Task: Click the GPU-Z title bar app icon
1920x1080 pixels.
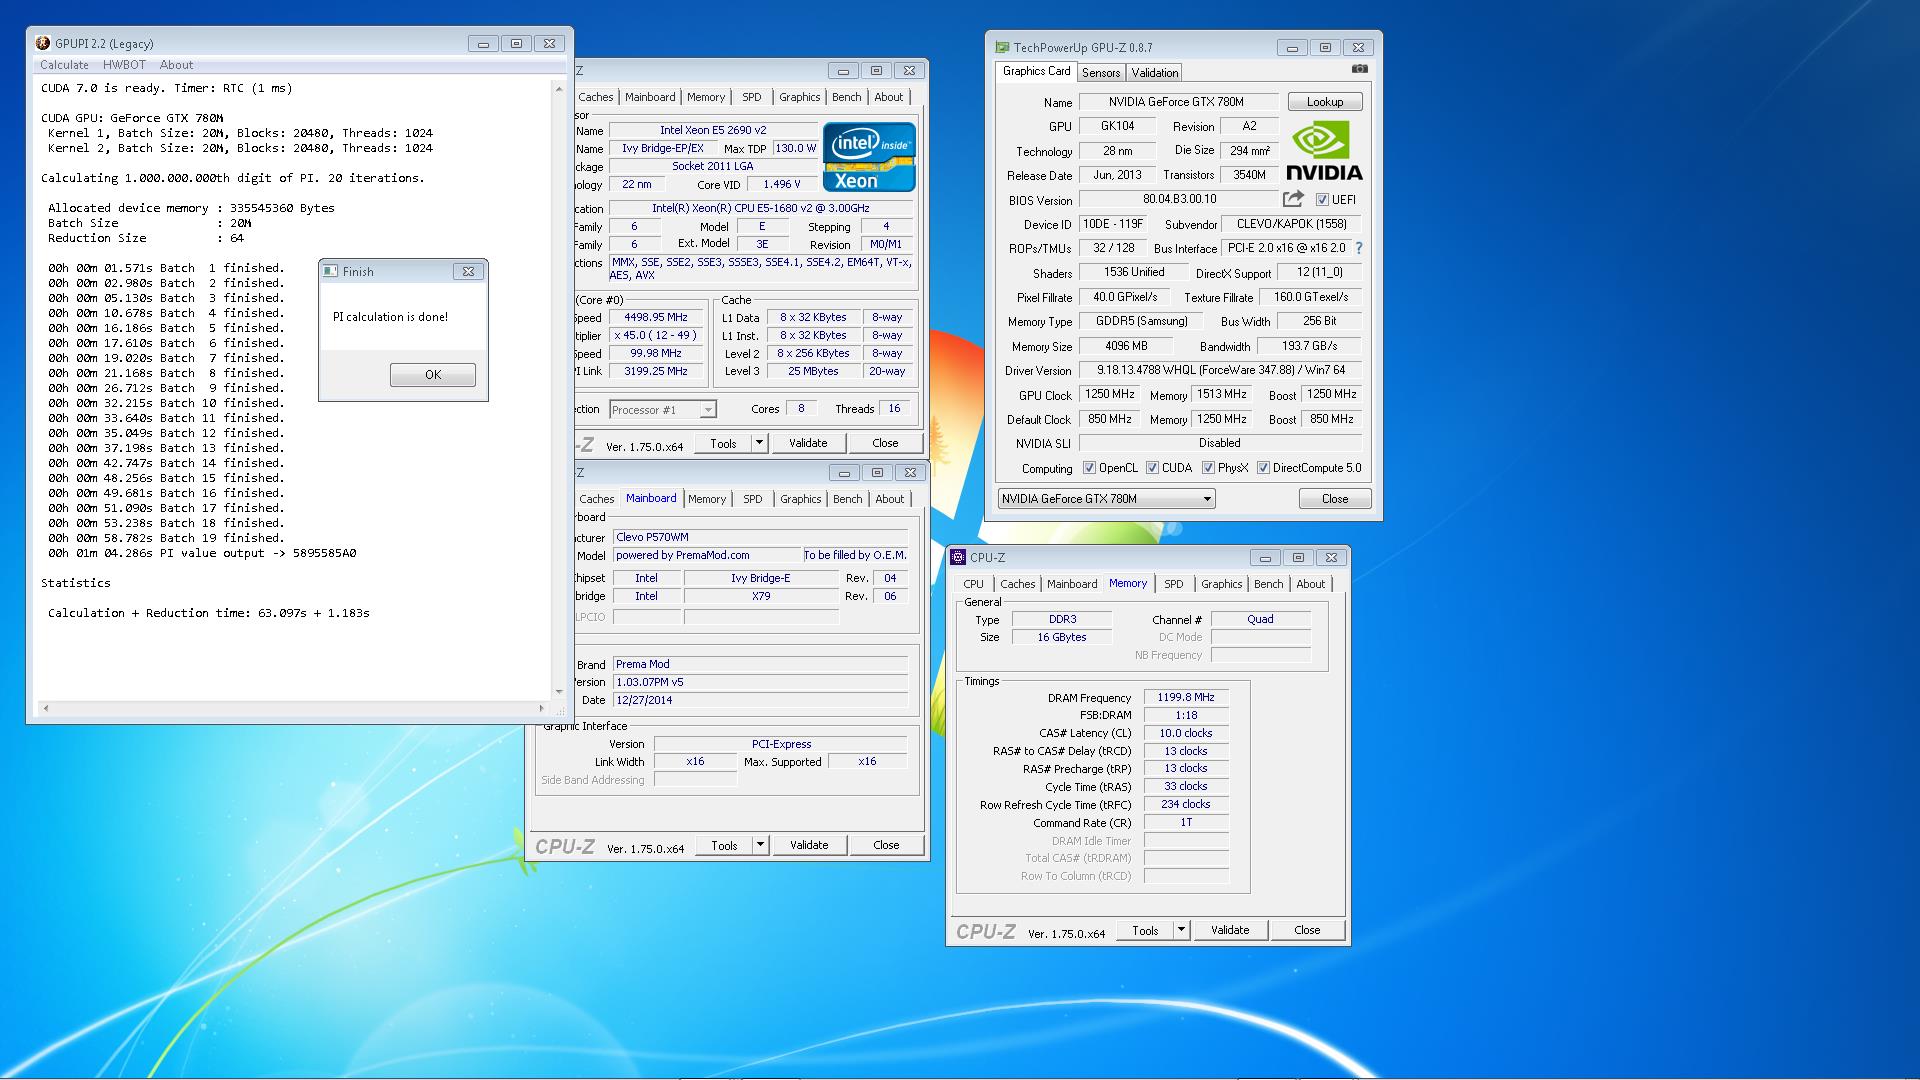Action: coord(1002,47)
